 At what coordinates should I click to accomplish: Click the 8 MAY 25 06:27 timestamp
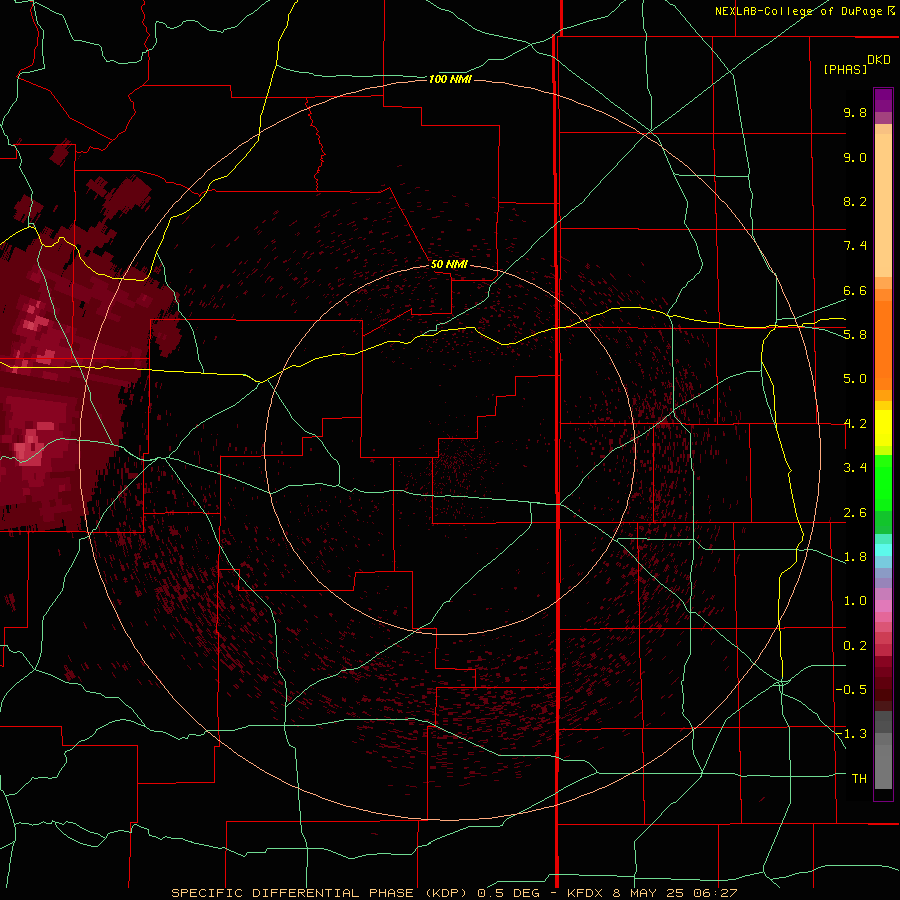tap(674, 893)
